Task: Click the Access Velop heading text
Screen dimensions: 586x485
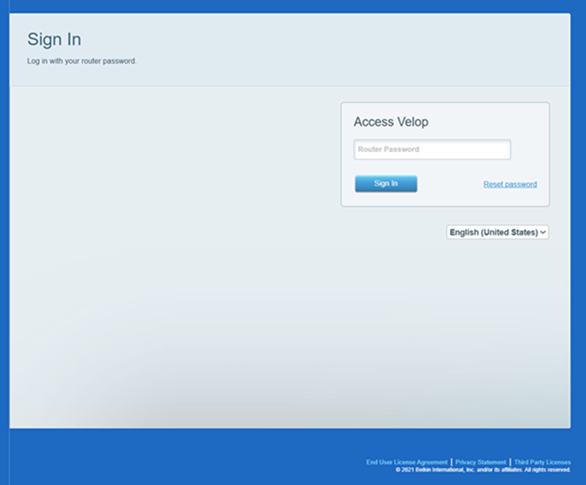Action: (391, 122)
